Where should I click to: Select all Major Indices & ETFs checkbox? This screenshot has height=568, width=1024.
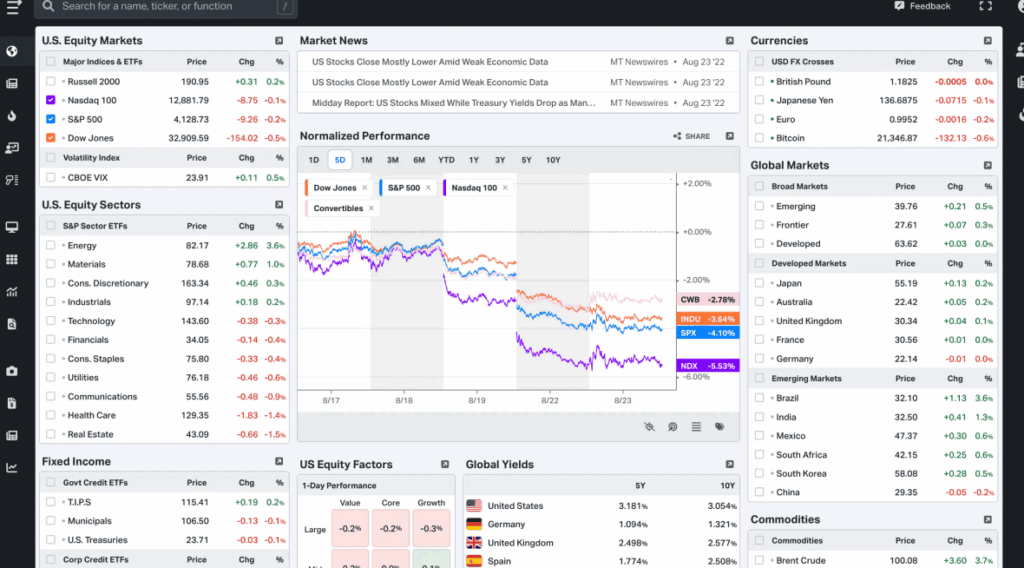point(50,61)
